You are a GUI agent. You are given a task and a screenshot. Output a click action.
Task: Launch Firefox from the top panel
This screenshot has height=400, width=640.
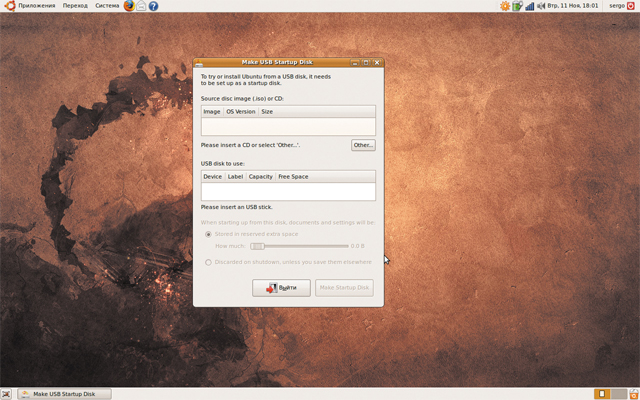[x=129, y=6]
